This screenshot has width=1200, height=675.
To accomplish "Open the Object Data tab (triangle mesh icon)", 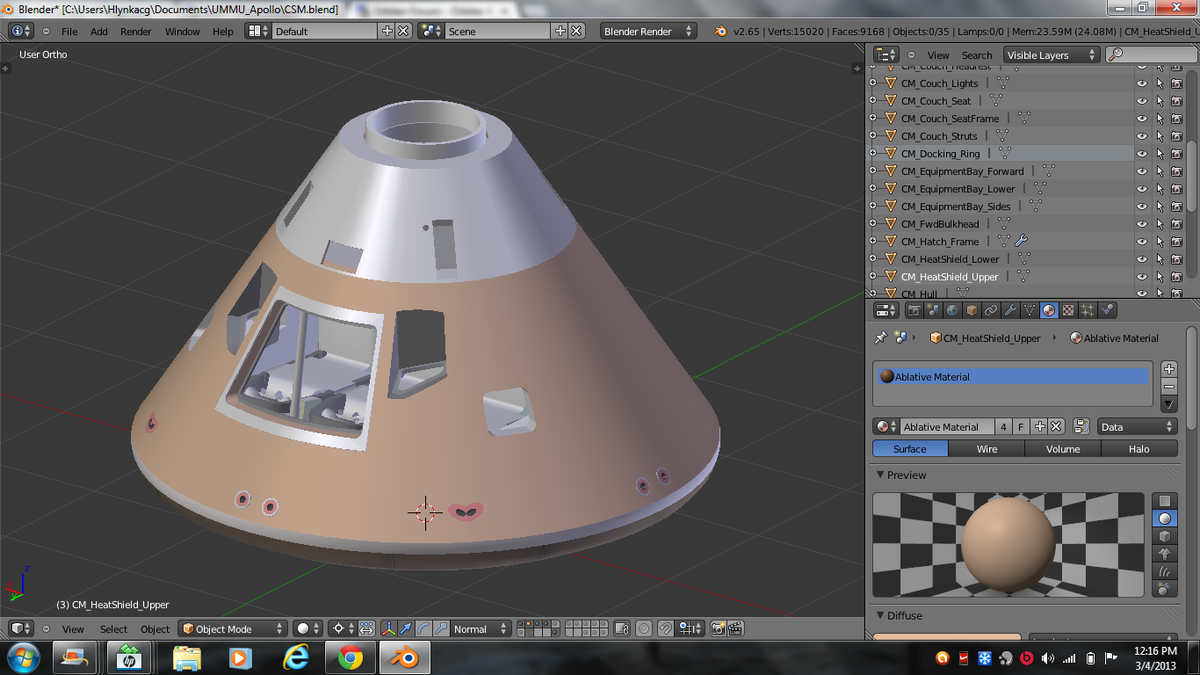I will [1030, 311].
